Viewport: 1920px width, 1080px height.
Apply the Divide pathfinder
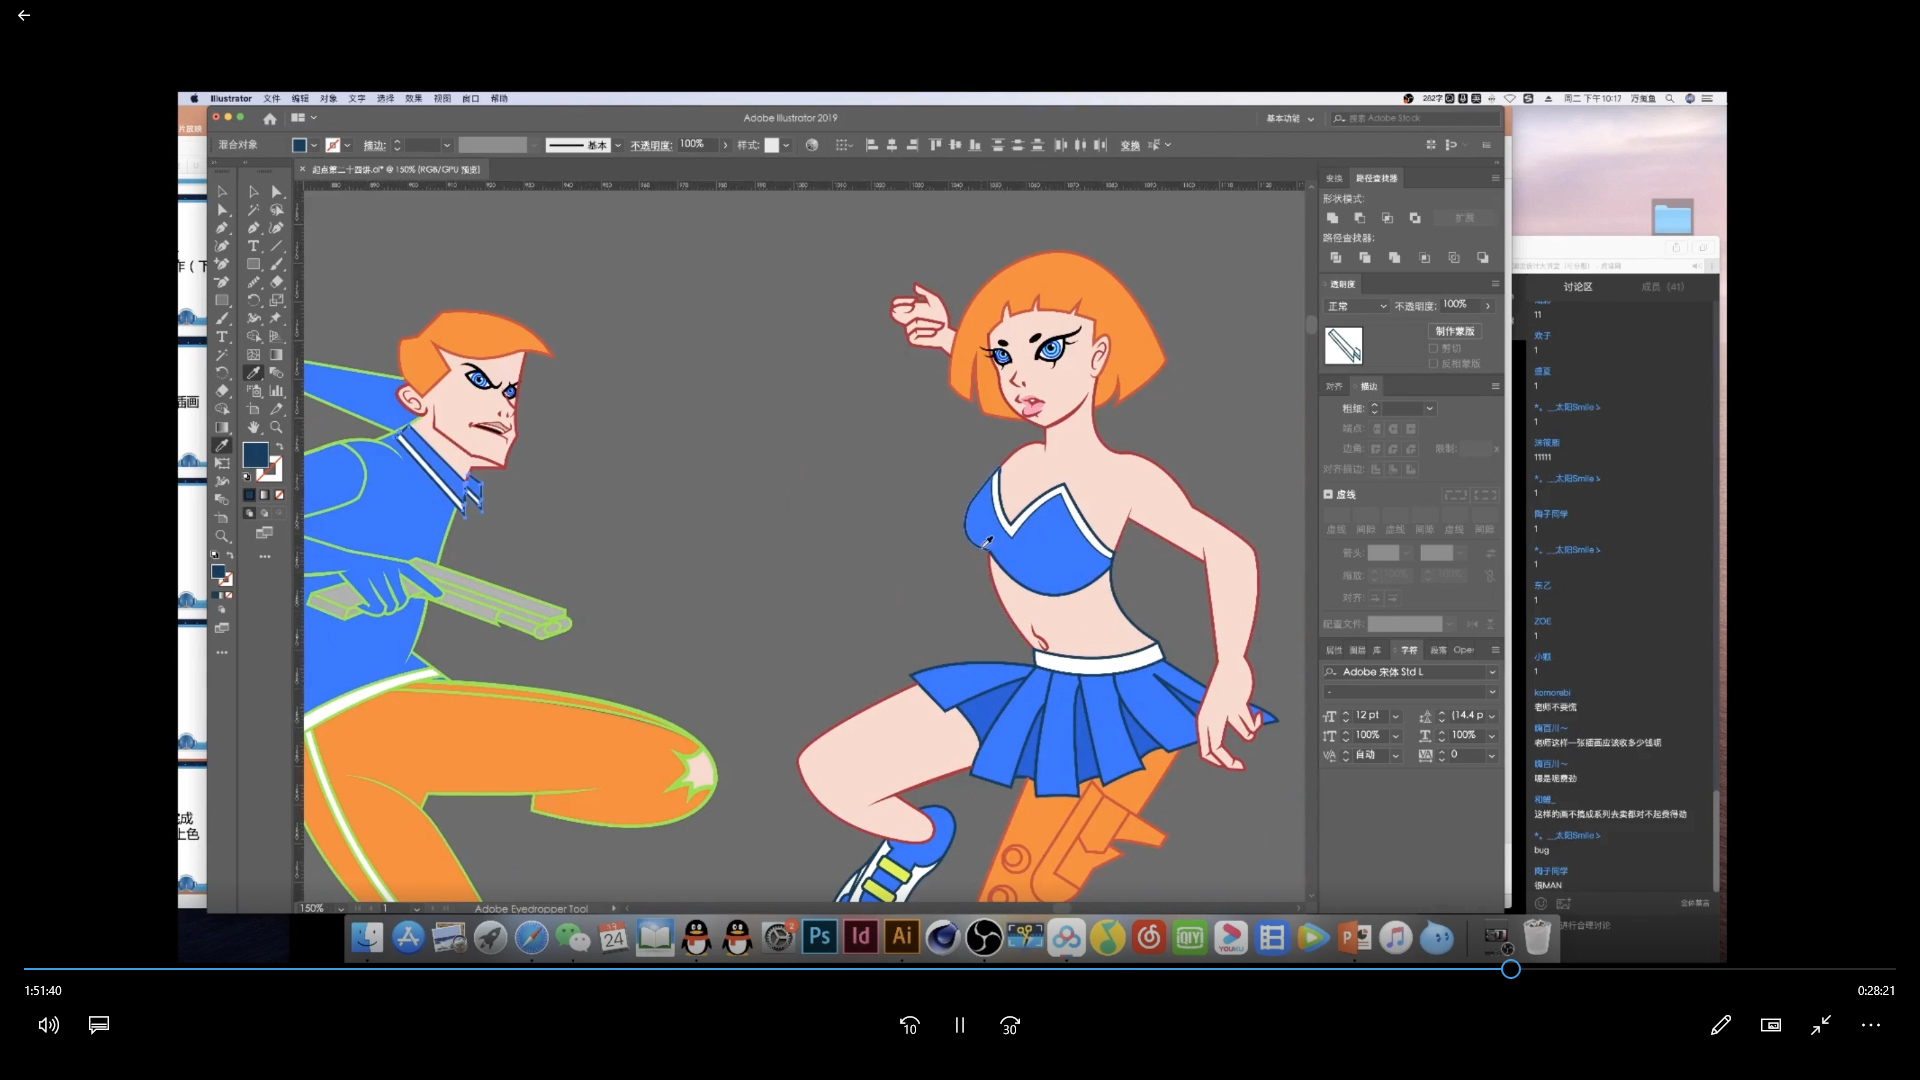pos(1335,258)
